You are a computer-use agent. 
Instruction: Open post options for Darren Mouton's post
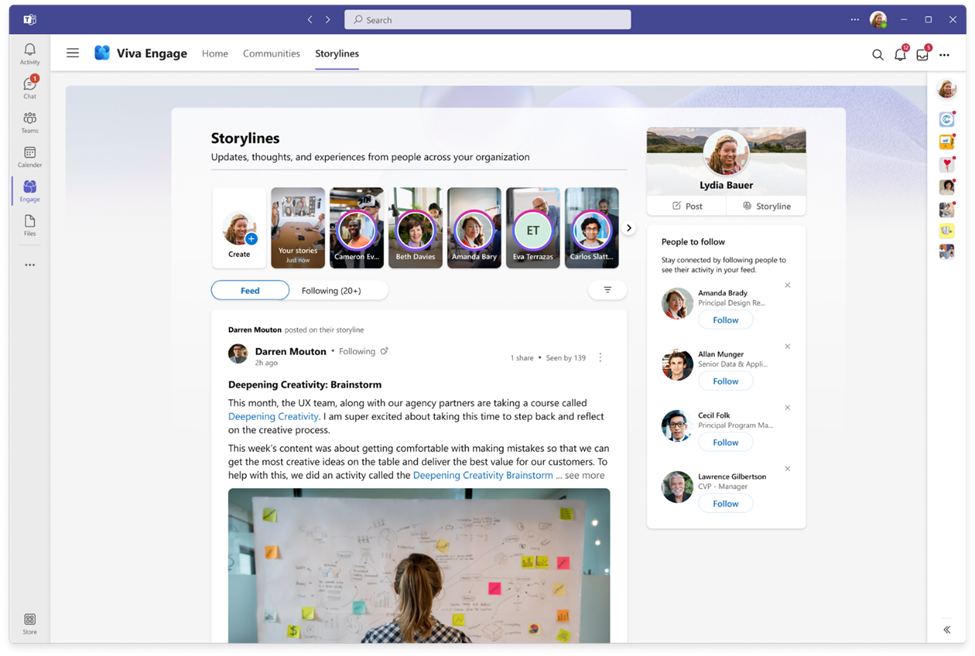[x=600, y=357]
